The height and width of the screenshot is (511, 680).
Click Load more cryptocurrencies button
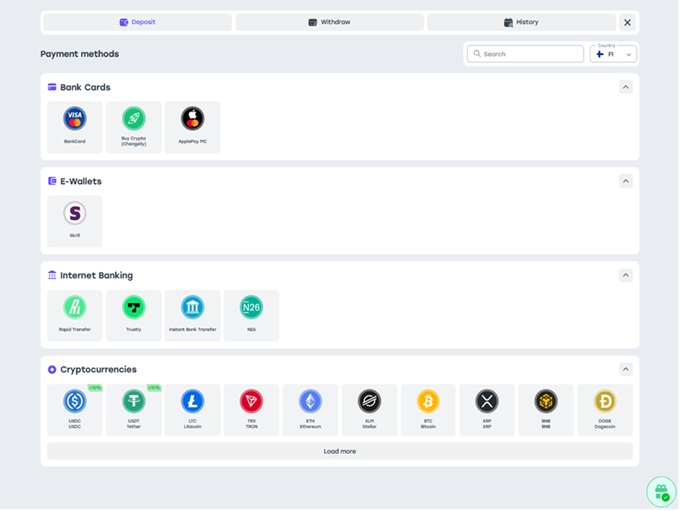click(x=339, y=451)
